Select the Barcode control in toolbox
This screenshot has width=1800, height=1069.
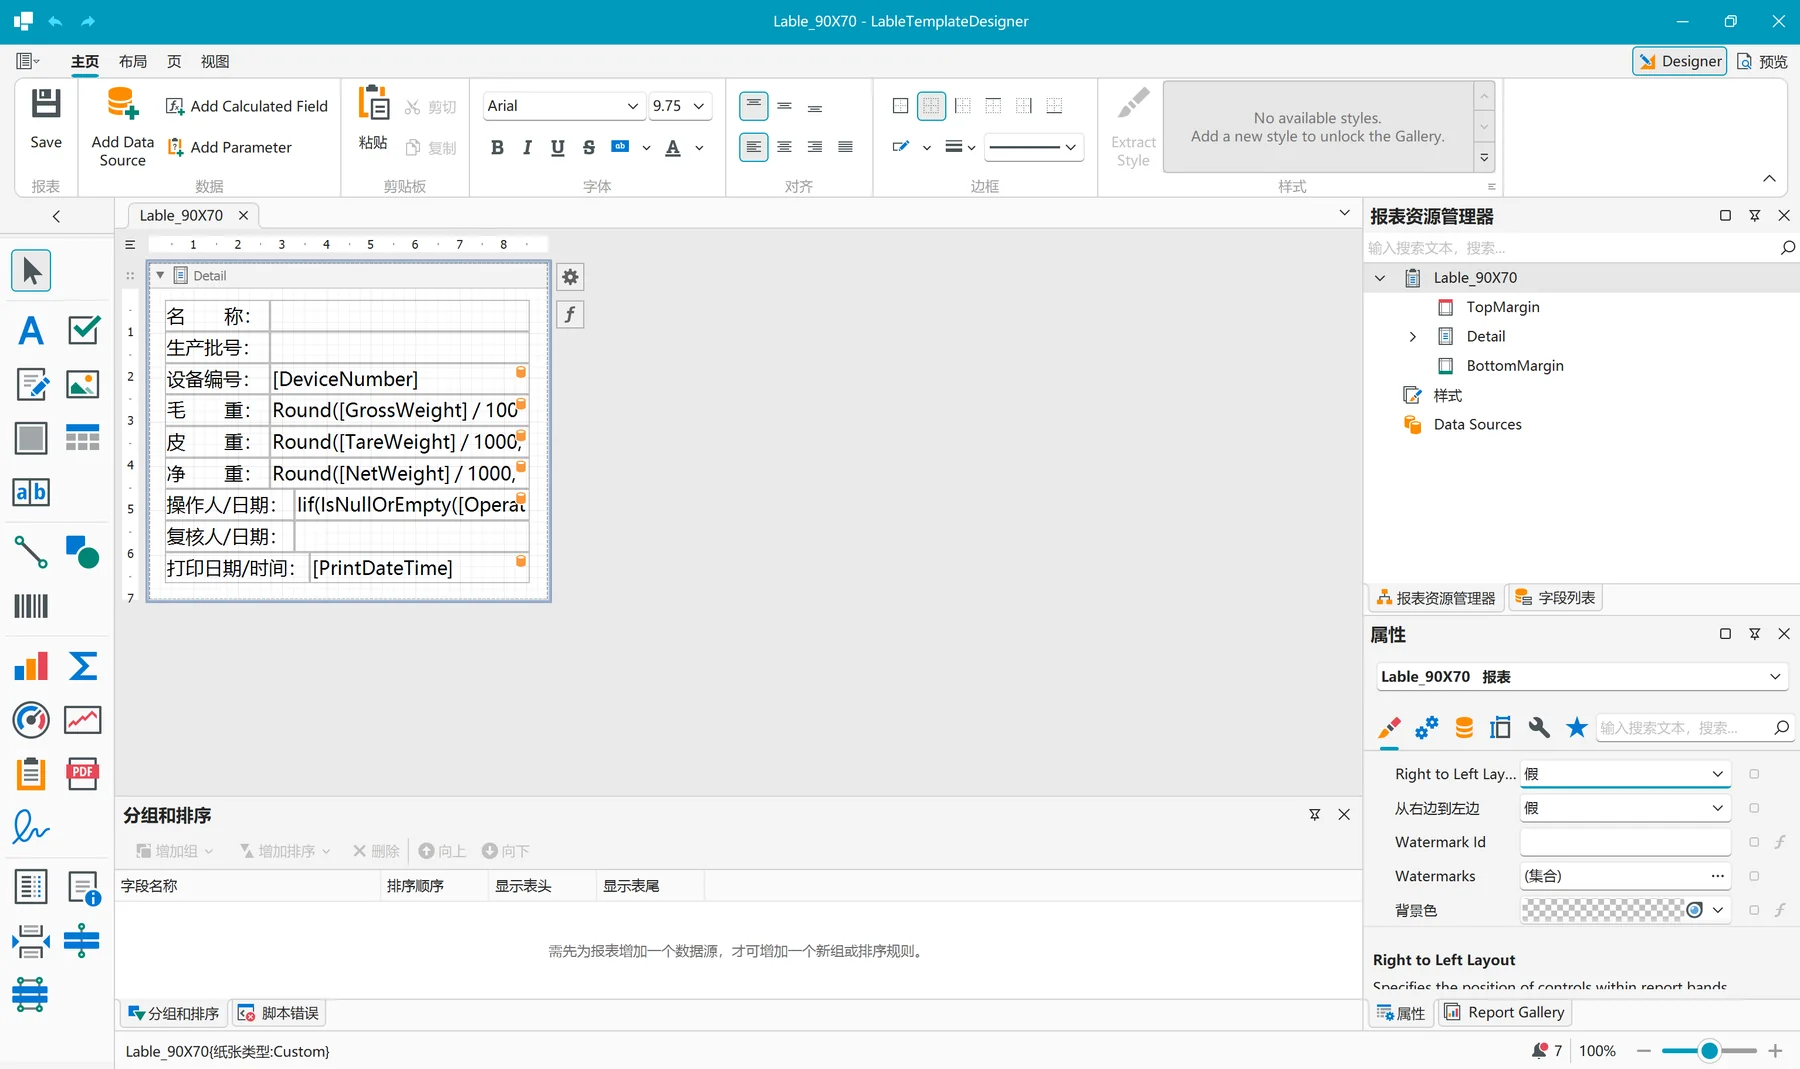pos(31,606)
